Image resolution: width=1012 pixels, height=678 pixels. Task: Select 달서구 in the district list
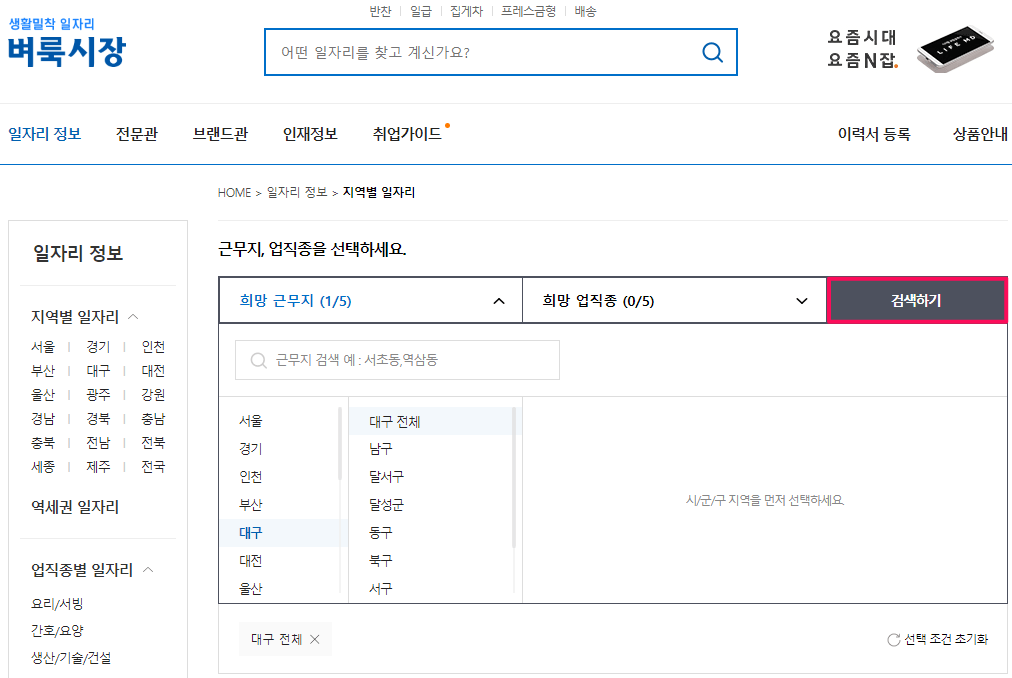click(x=387, y=477)
